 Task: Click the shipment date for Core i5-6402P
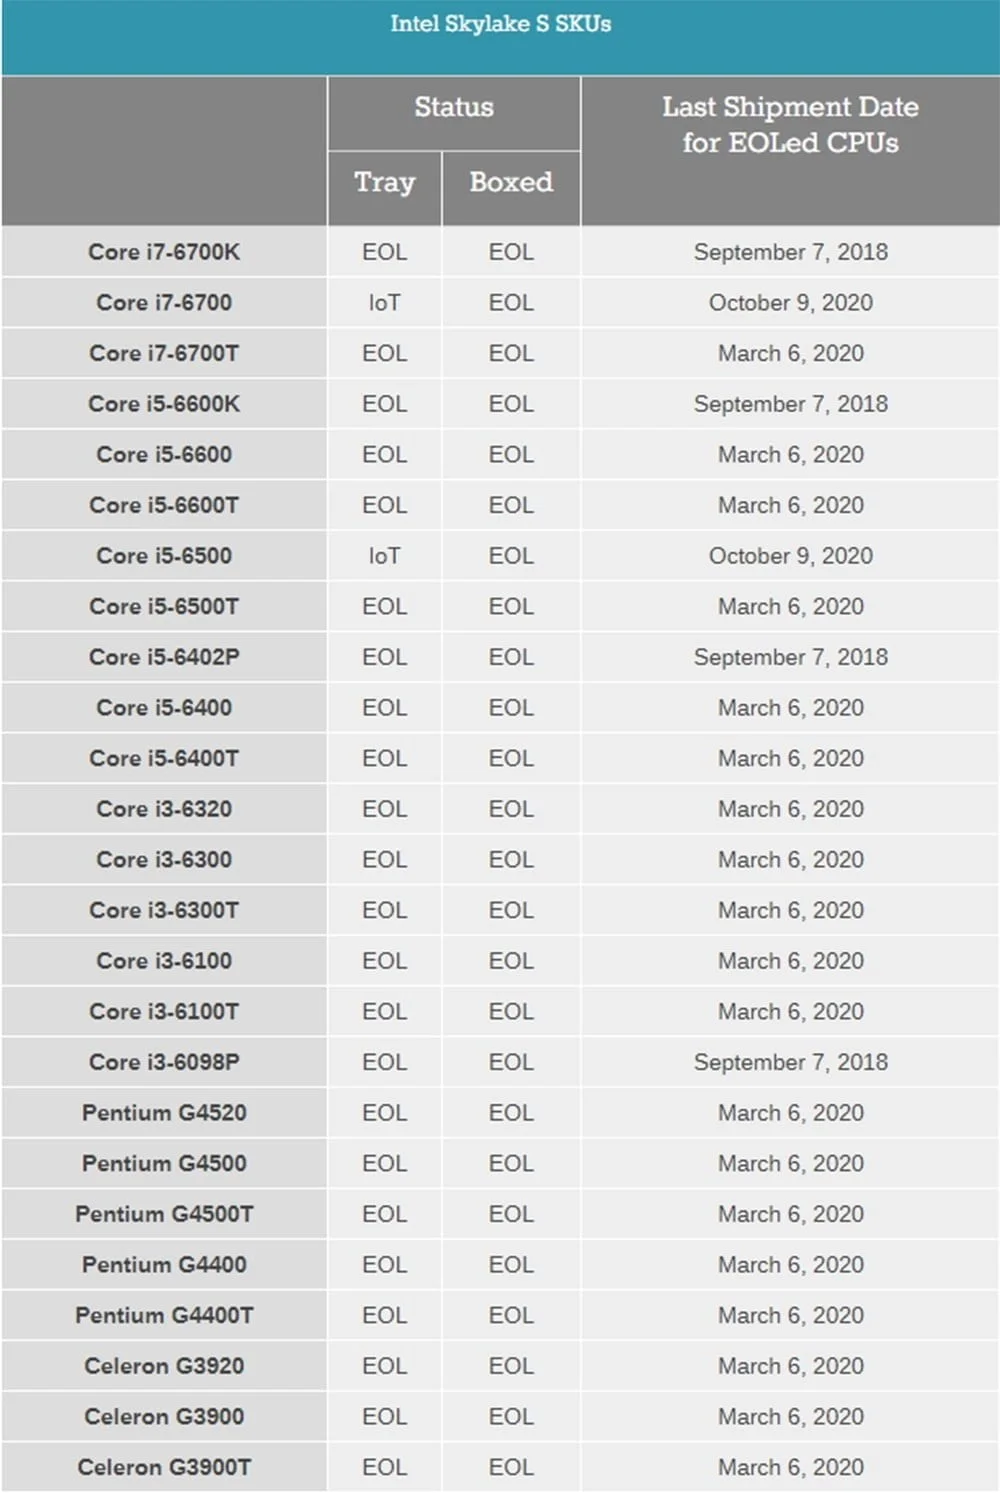[790, 657]
